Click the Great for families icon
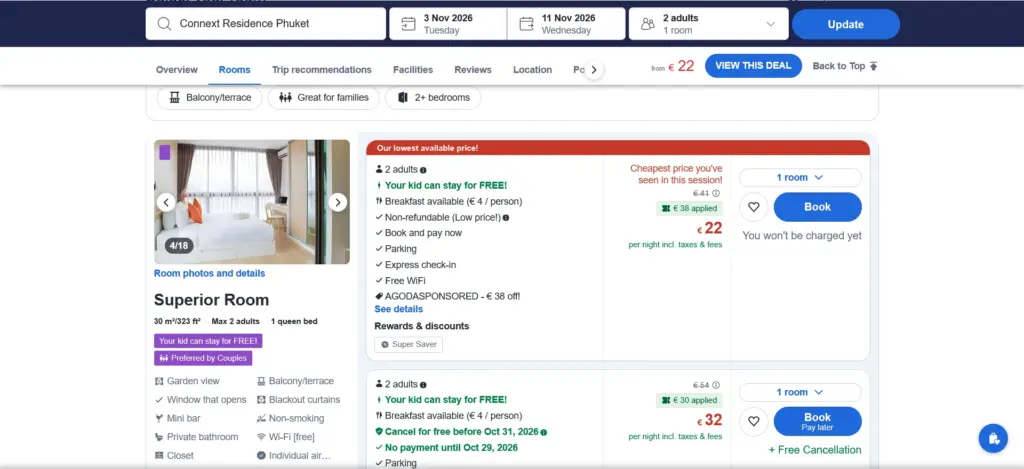The width and height of the screenshot is (1024, 469). (285, 97)
